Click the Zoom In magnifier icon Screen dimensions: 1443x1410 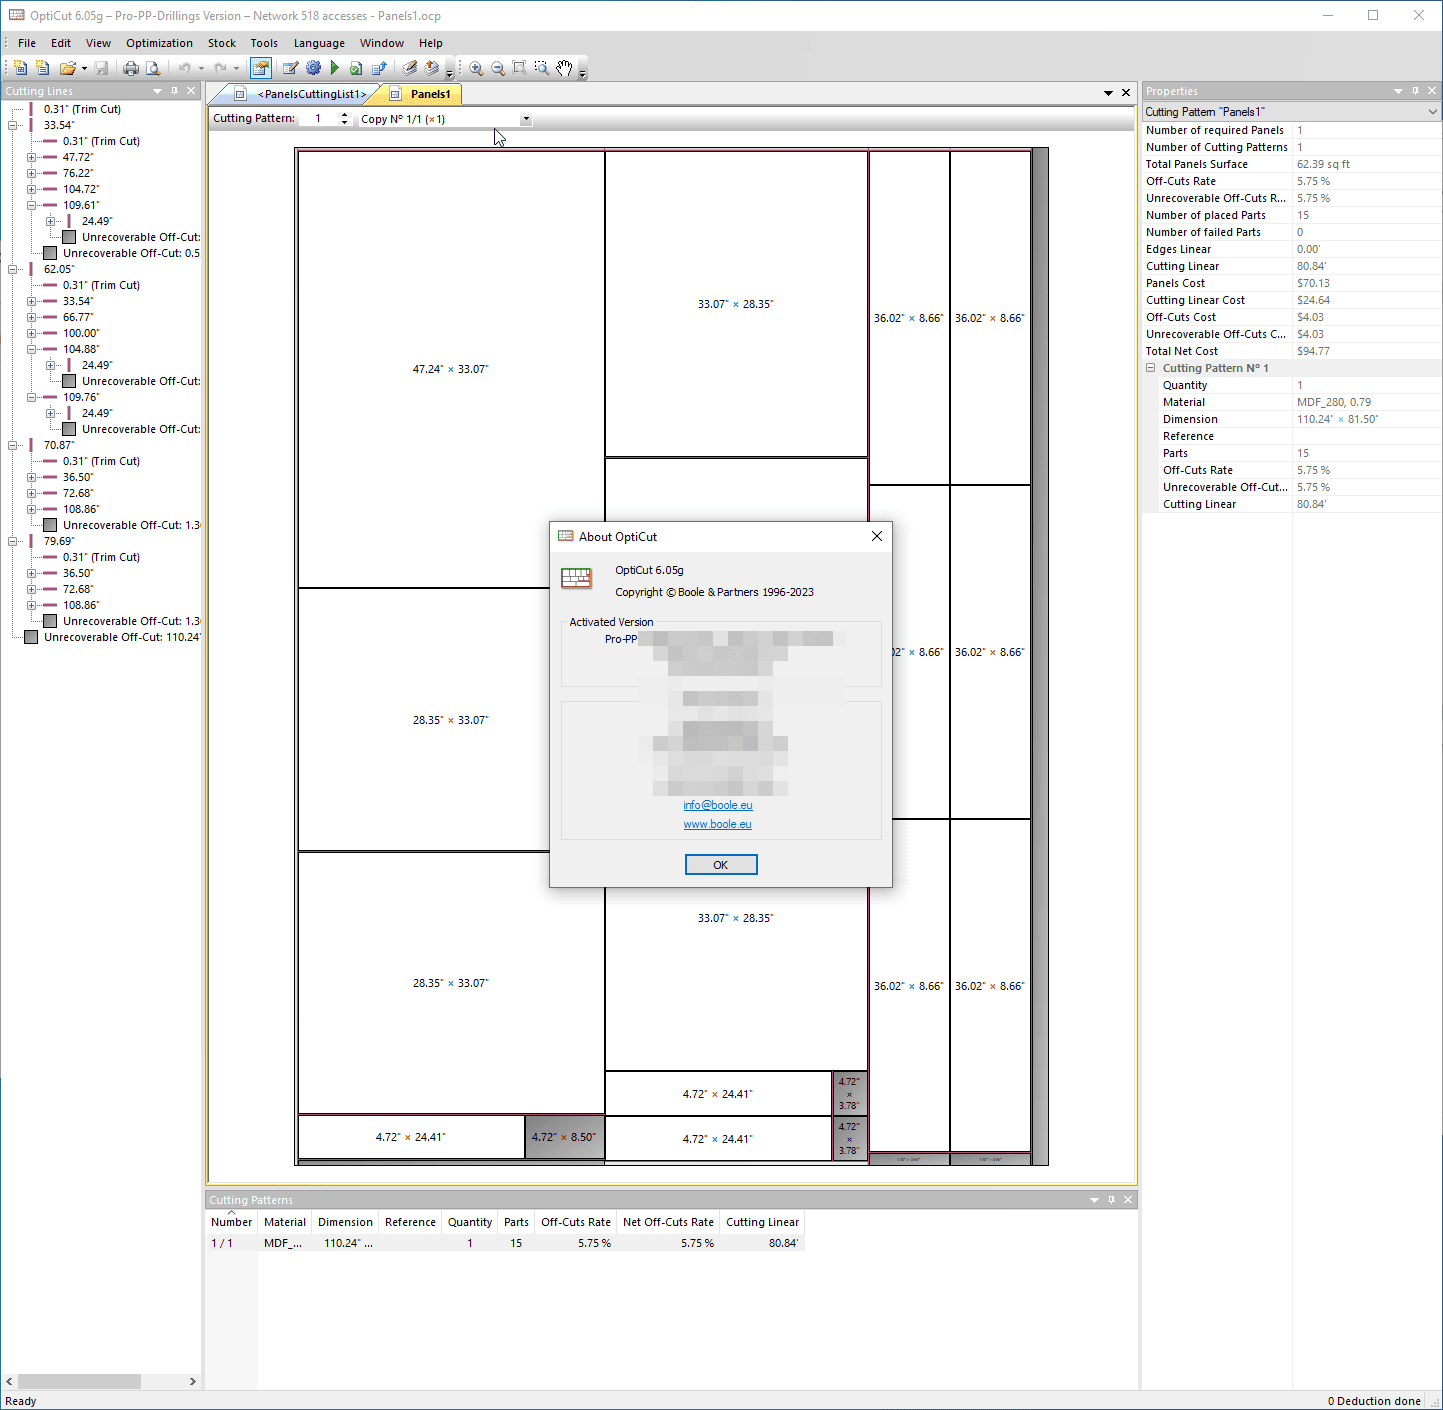(x=476, y=68)
